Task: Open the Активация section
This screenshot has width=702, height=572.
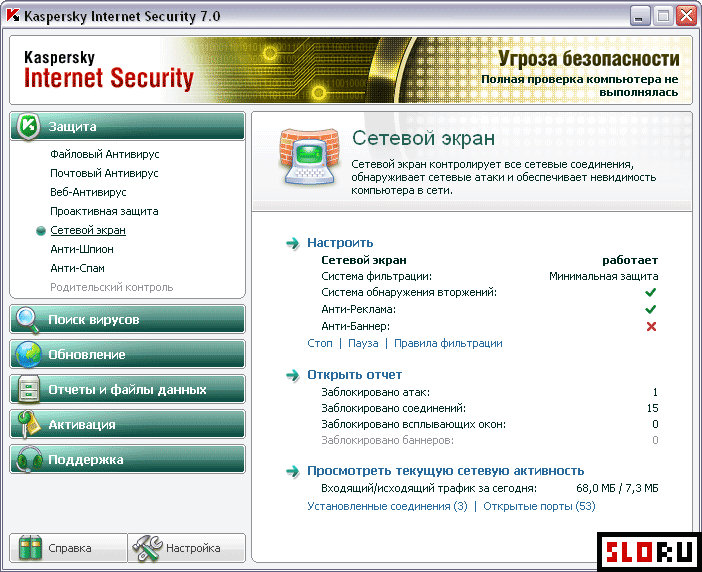Action: point(127,424)
